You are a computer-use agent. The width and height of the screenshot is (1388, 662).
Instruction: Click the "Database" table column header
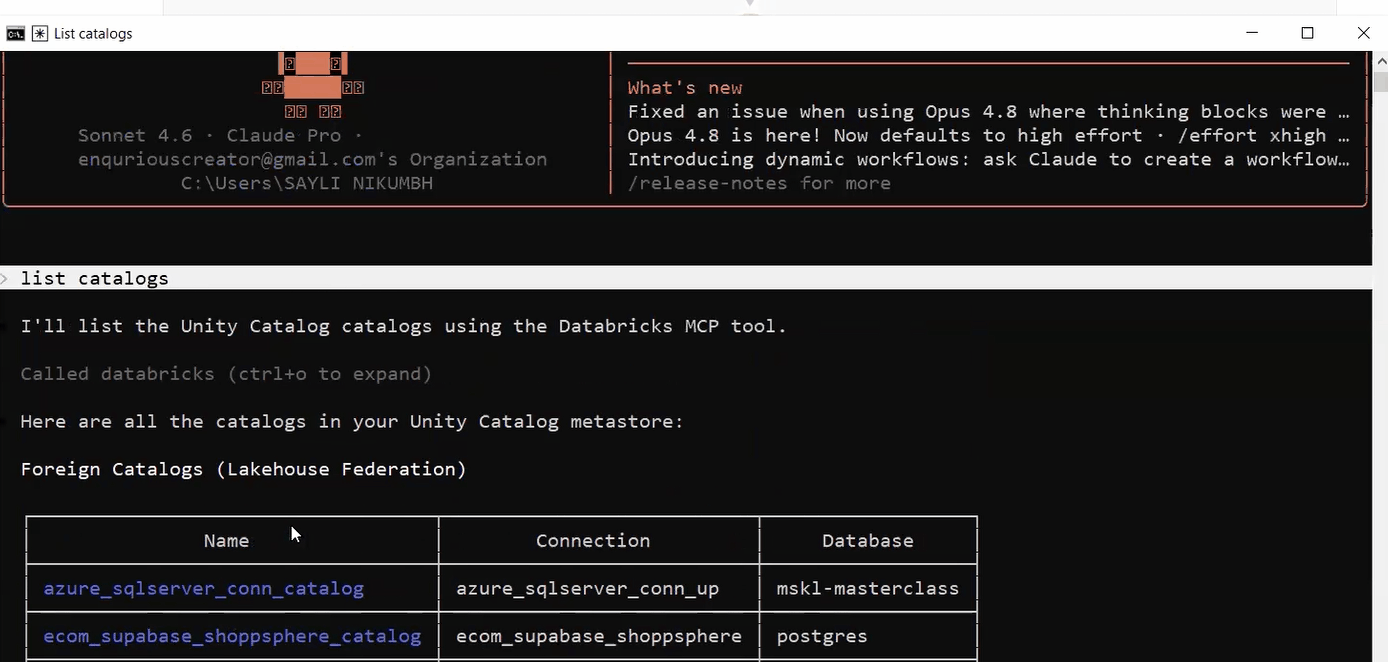tap(868, 540)
